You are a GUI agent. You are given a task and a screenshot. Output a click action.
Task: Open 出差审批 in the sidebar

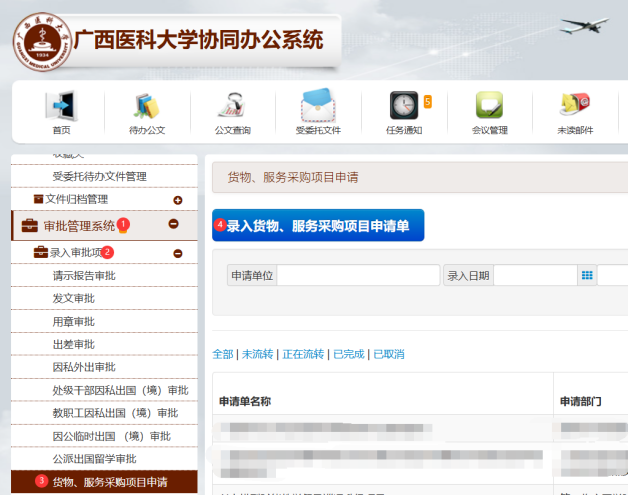click(x=74, y=345)
